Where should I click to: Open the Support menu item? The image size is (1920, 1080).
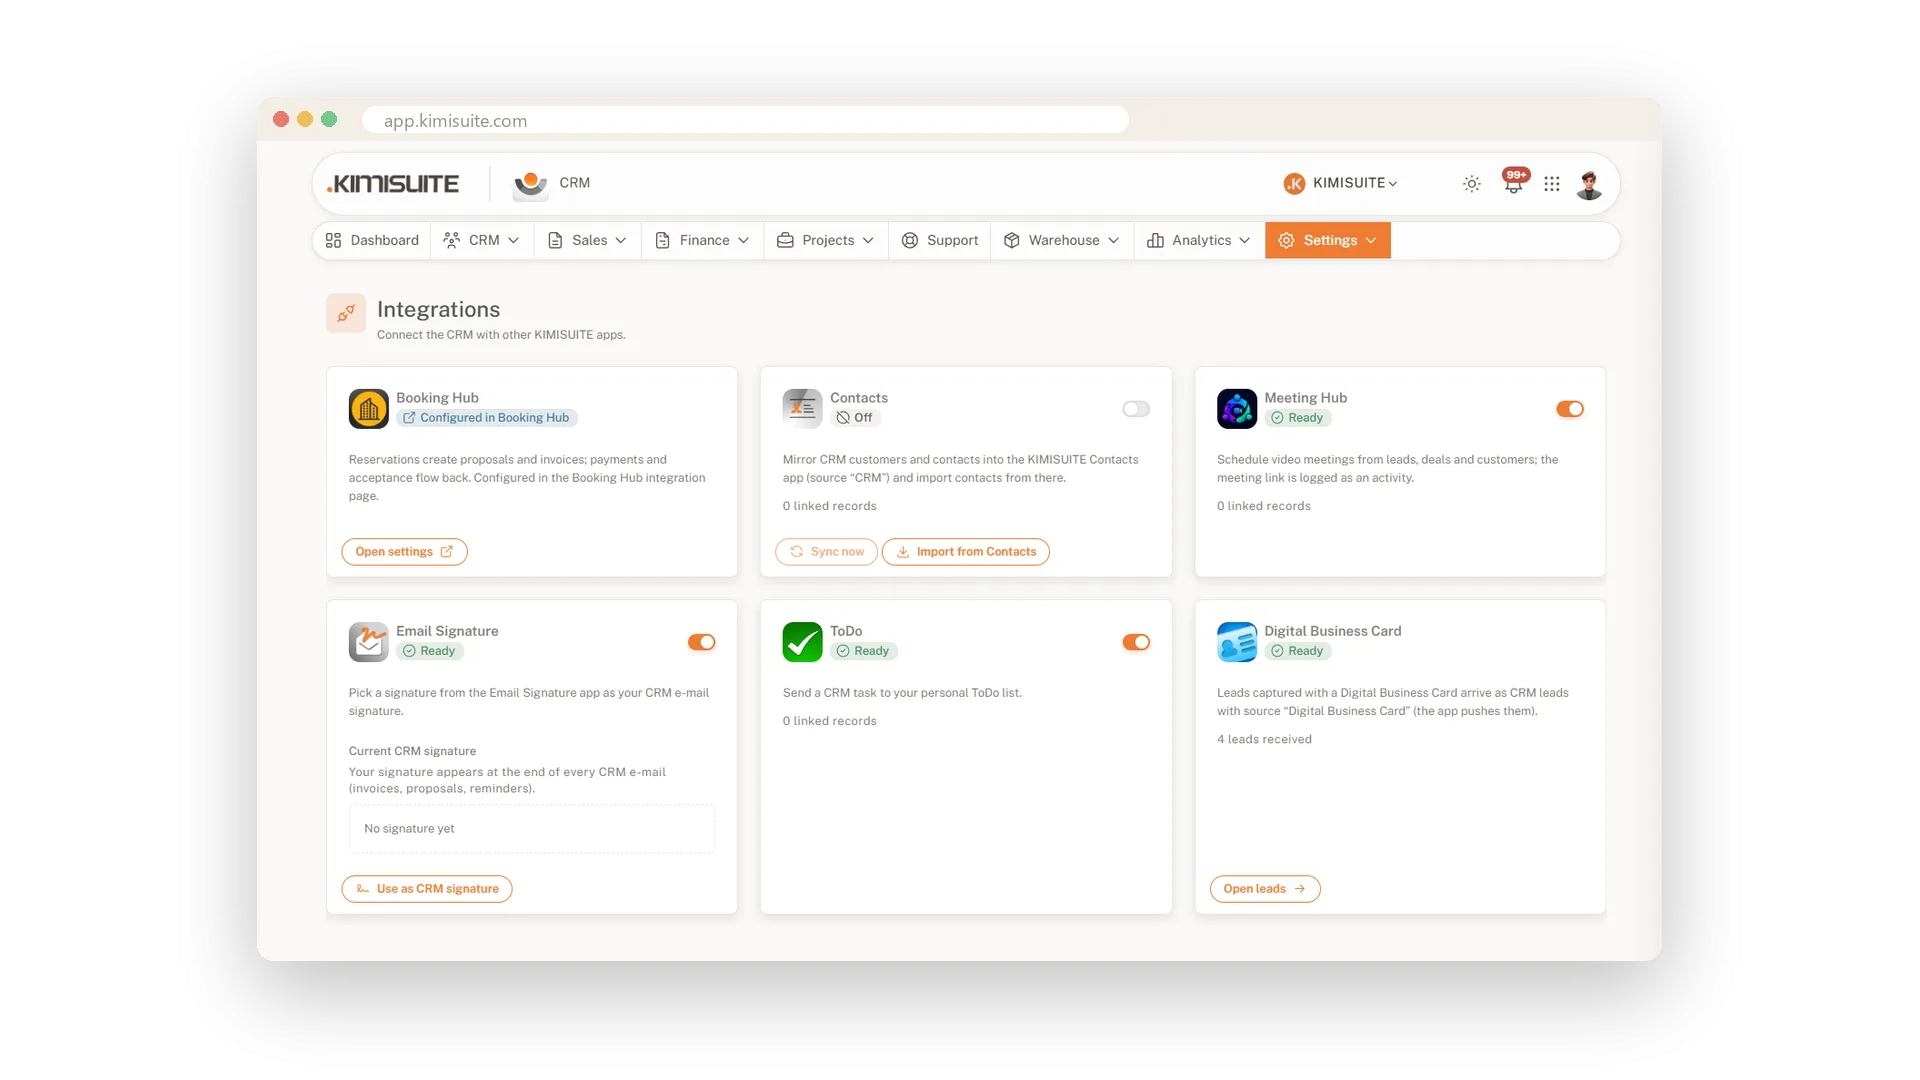(x=940, y=240)
